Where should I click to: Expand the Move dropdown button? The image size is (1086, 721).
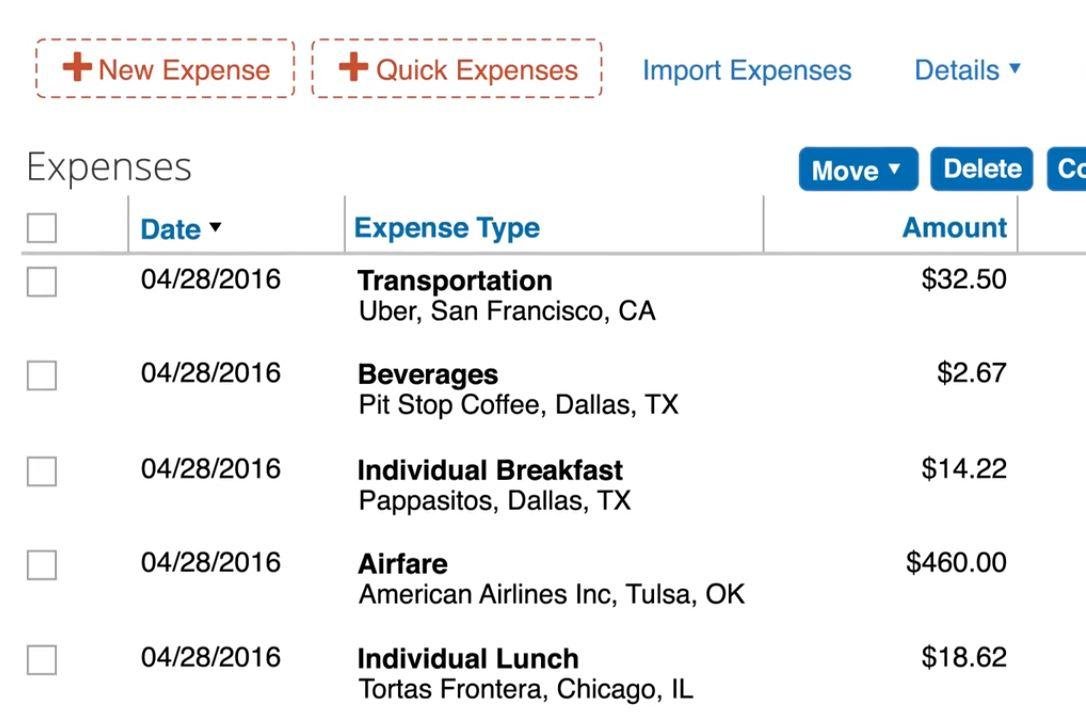[x=857, y=170]
